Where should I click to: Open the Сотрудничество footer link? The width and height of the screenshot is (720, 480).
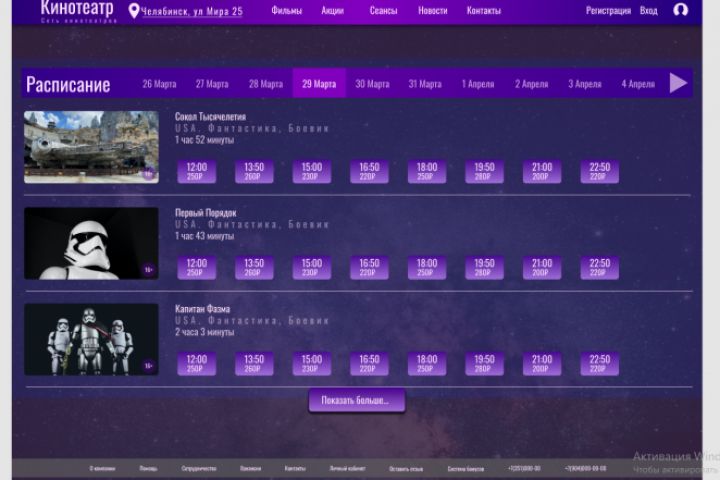pos(198,469)
